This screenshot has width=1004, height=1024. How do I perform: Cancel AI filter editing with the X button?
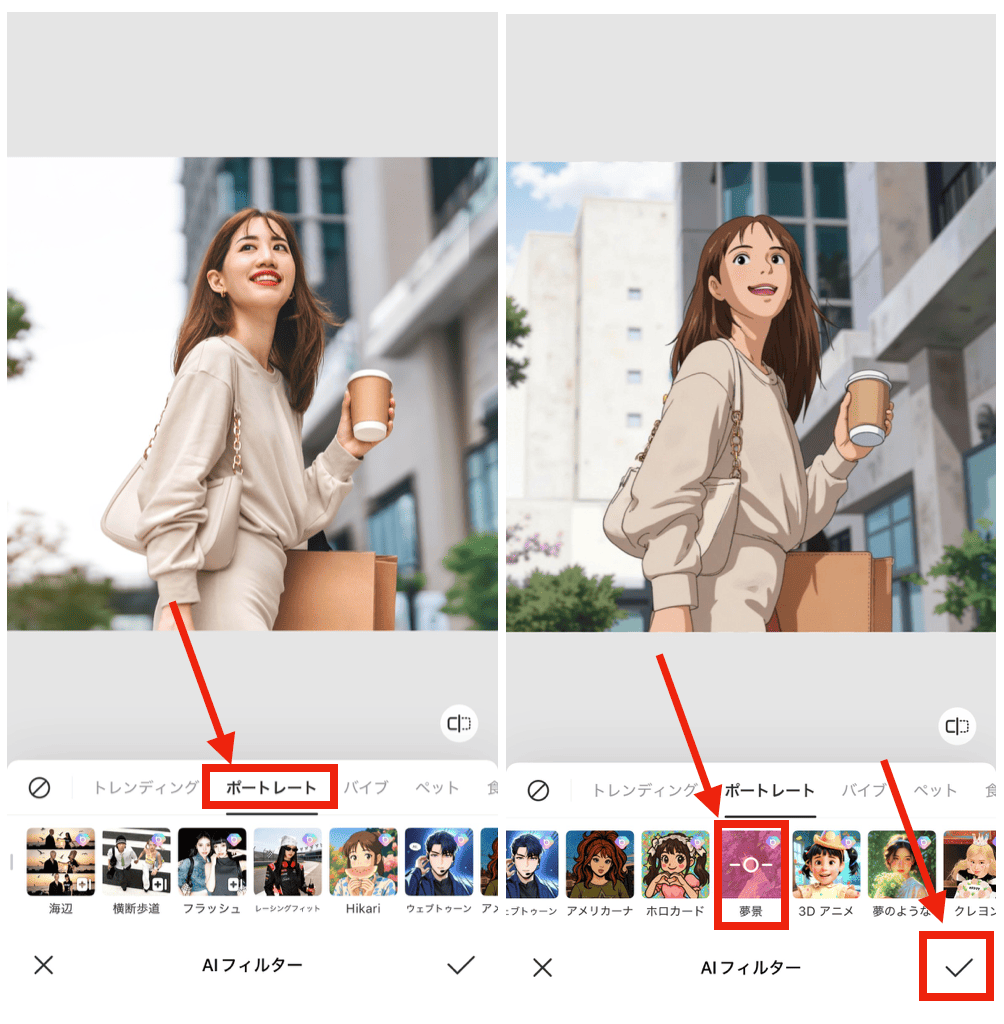pos(42,967)
